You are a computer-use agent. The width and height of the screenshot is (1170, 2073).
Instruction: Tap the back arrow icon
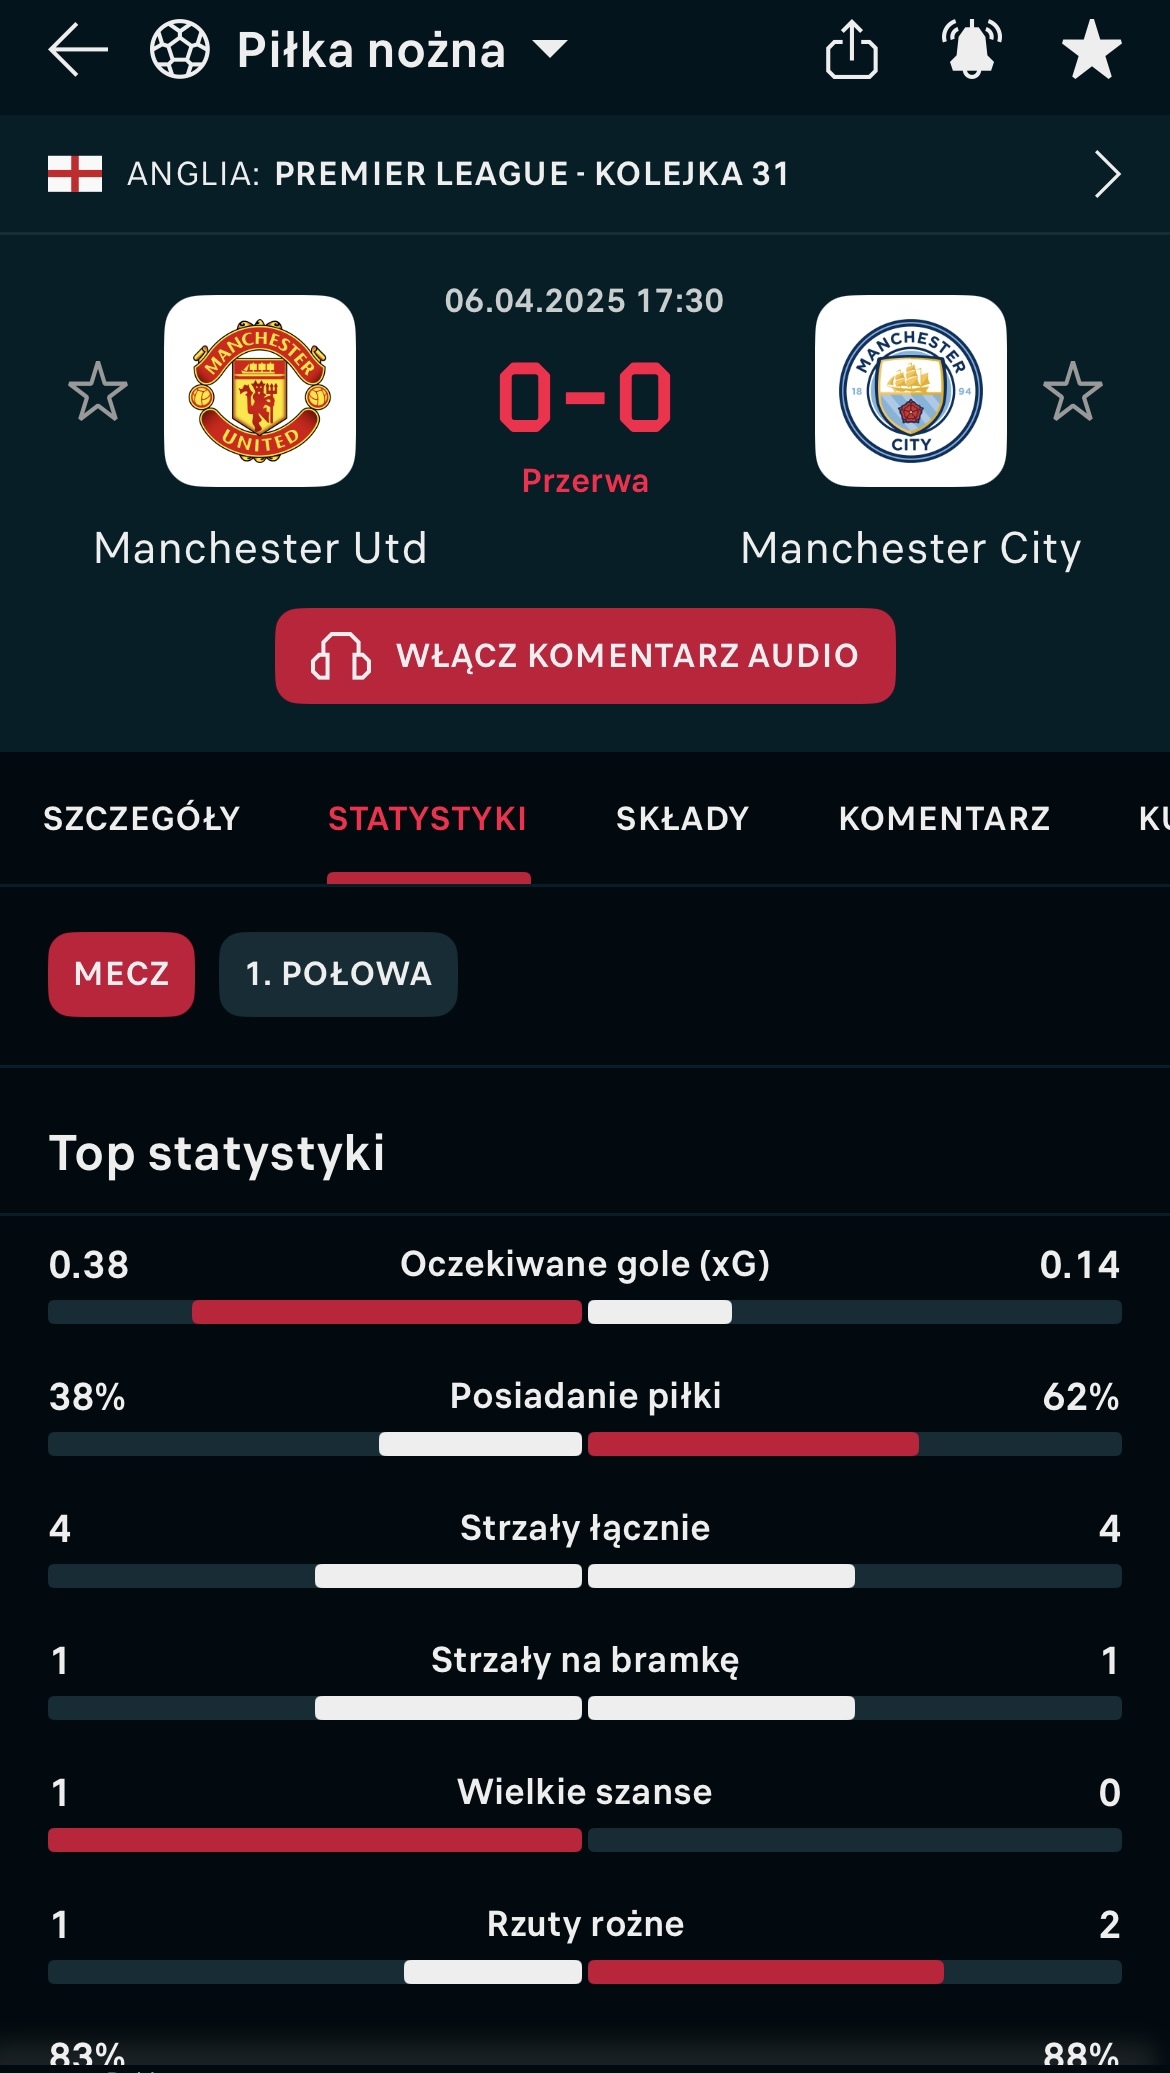click(77, 50)
